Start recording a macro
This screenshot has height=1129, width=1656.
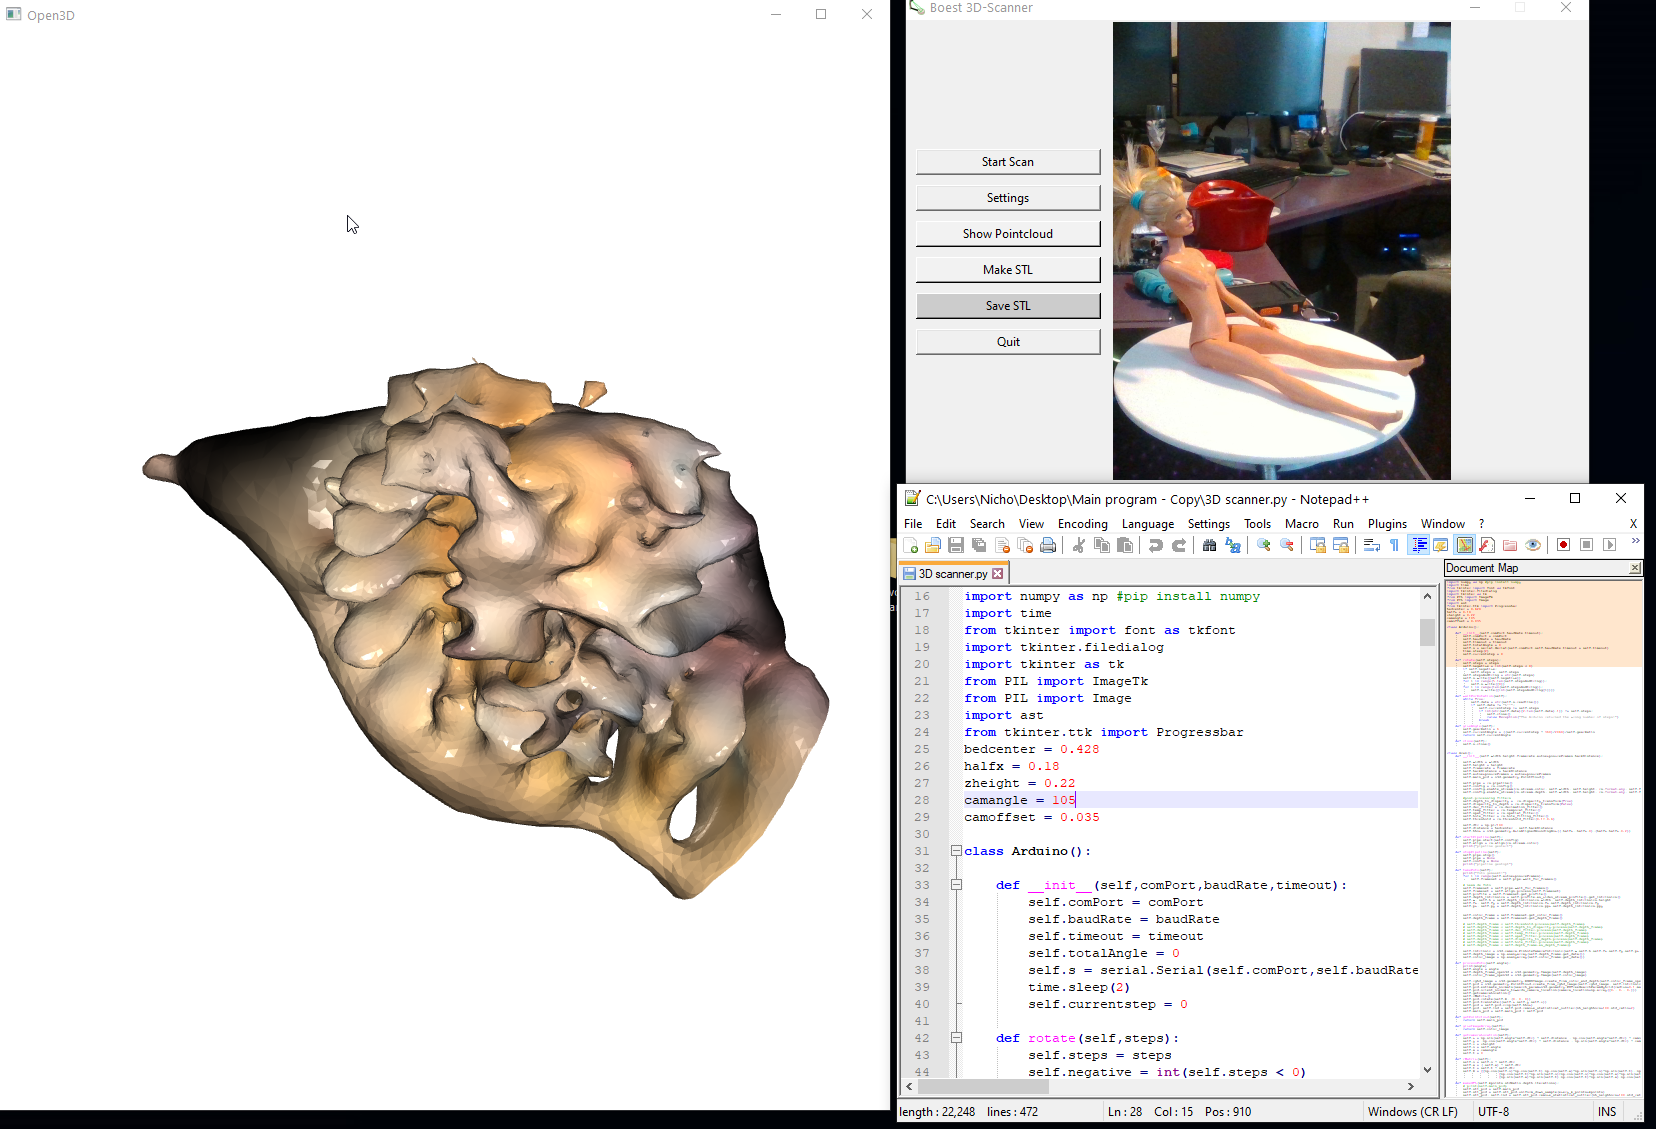coord(1563,545)
